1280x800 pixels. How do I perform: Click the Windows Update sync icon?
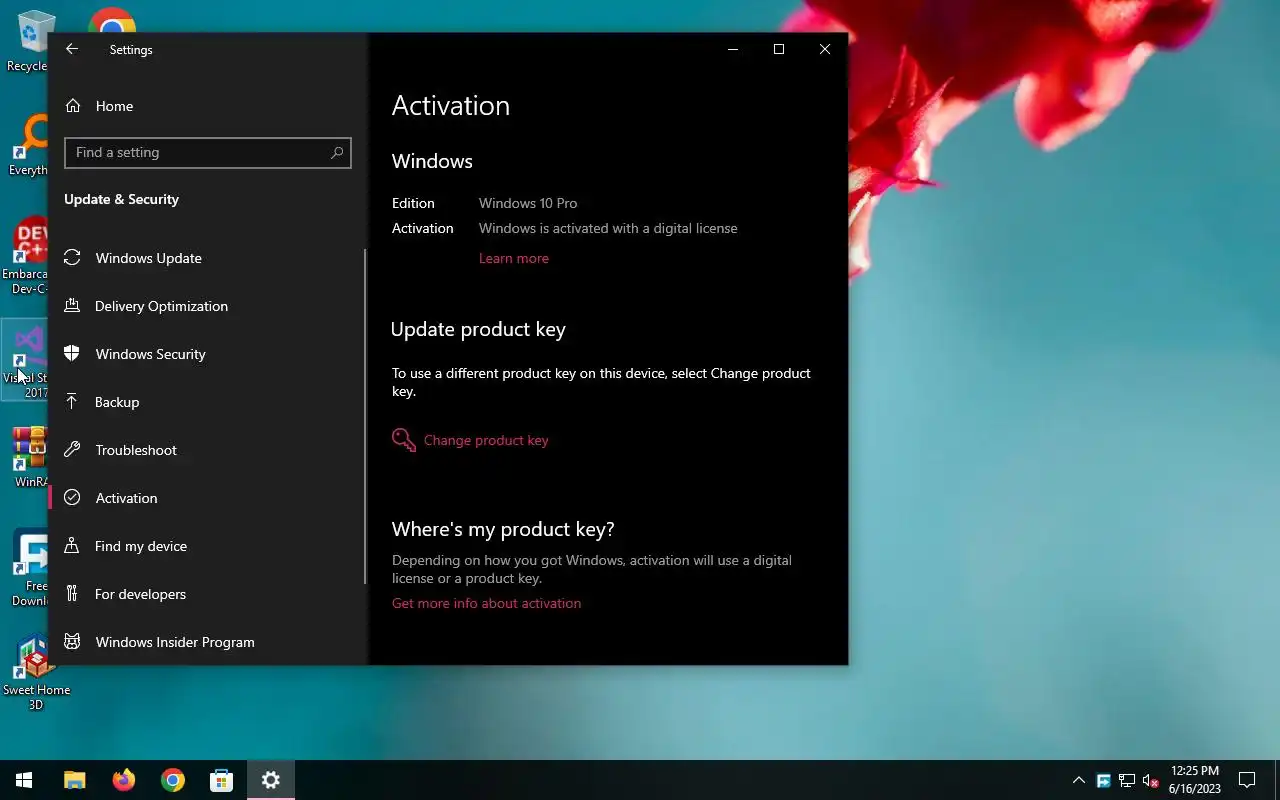(72, 258)
